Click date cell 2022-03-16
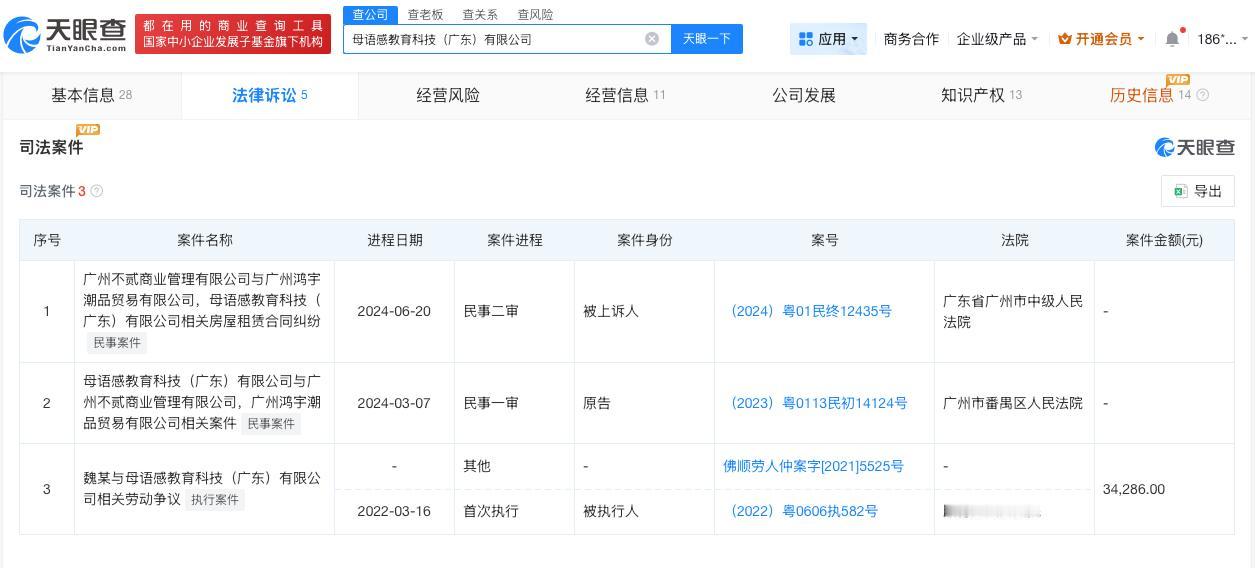1255x568 pixels. [x=394, y=511]
